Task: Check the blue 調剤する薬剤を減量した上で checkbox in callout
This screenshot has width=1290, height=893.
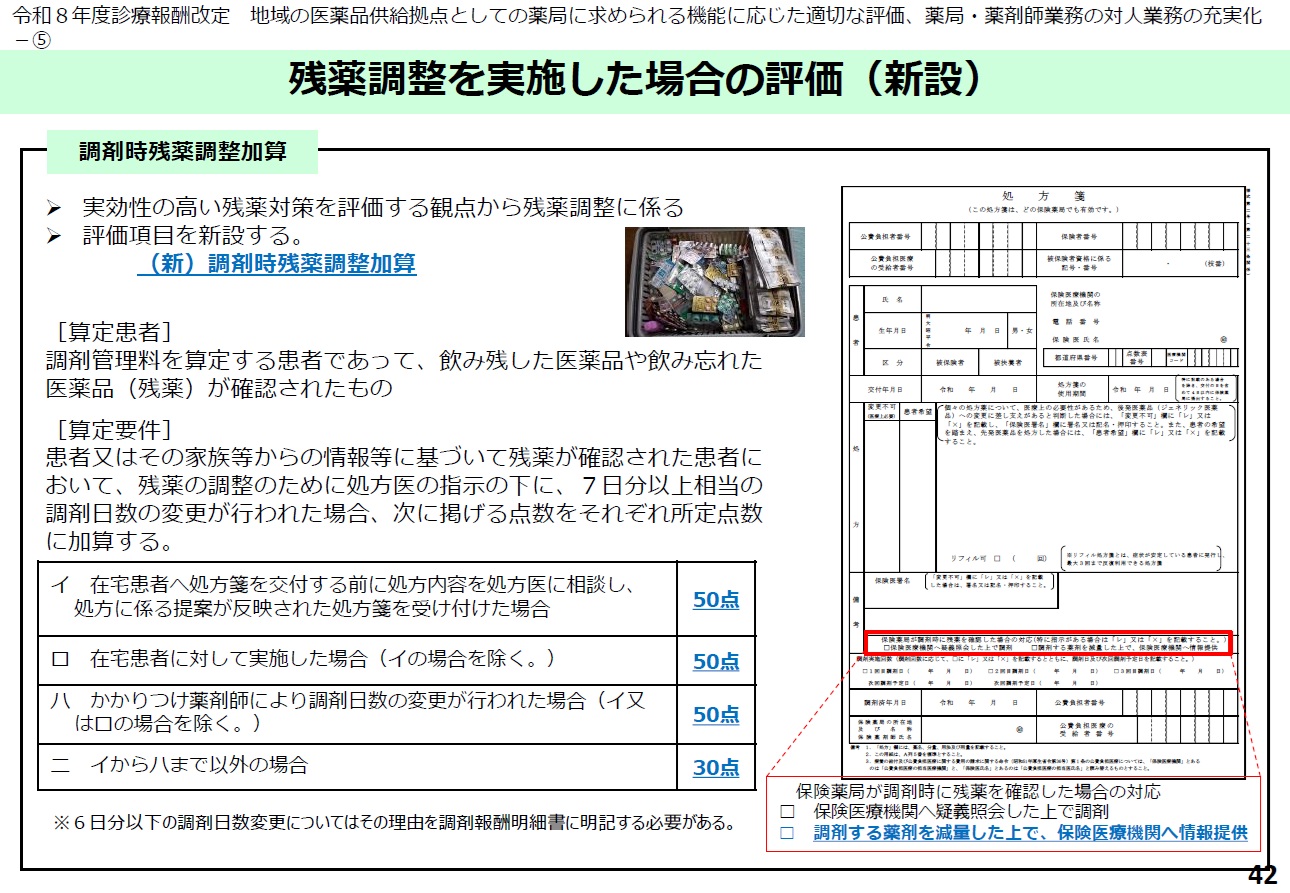Action: pyautogui.click(x=787, y=832)
